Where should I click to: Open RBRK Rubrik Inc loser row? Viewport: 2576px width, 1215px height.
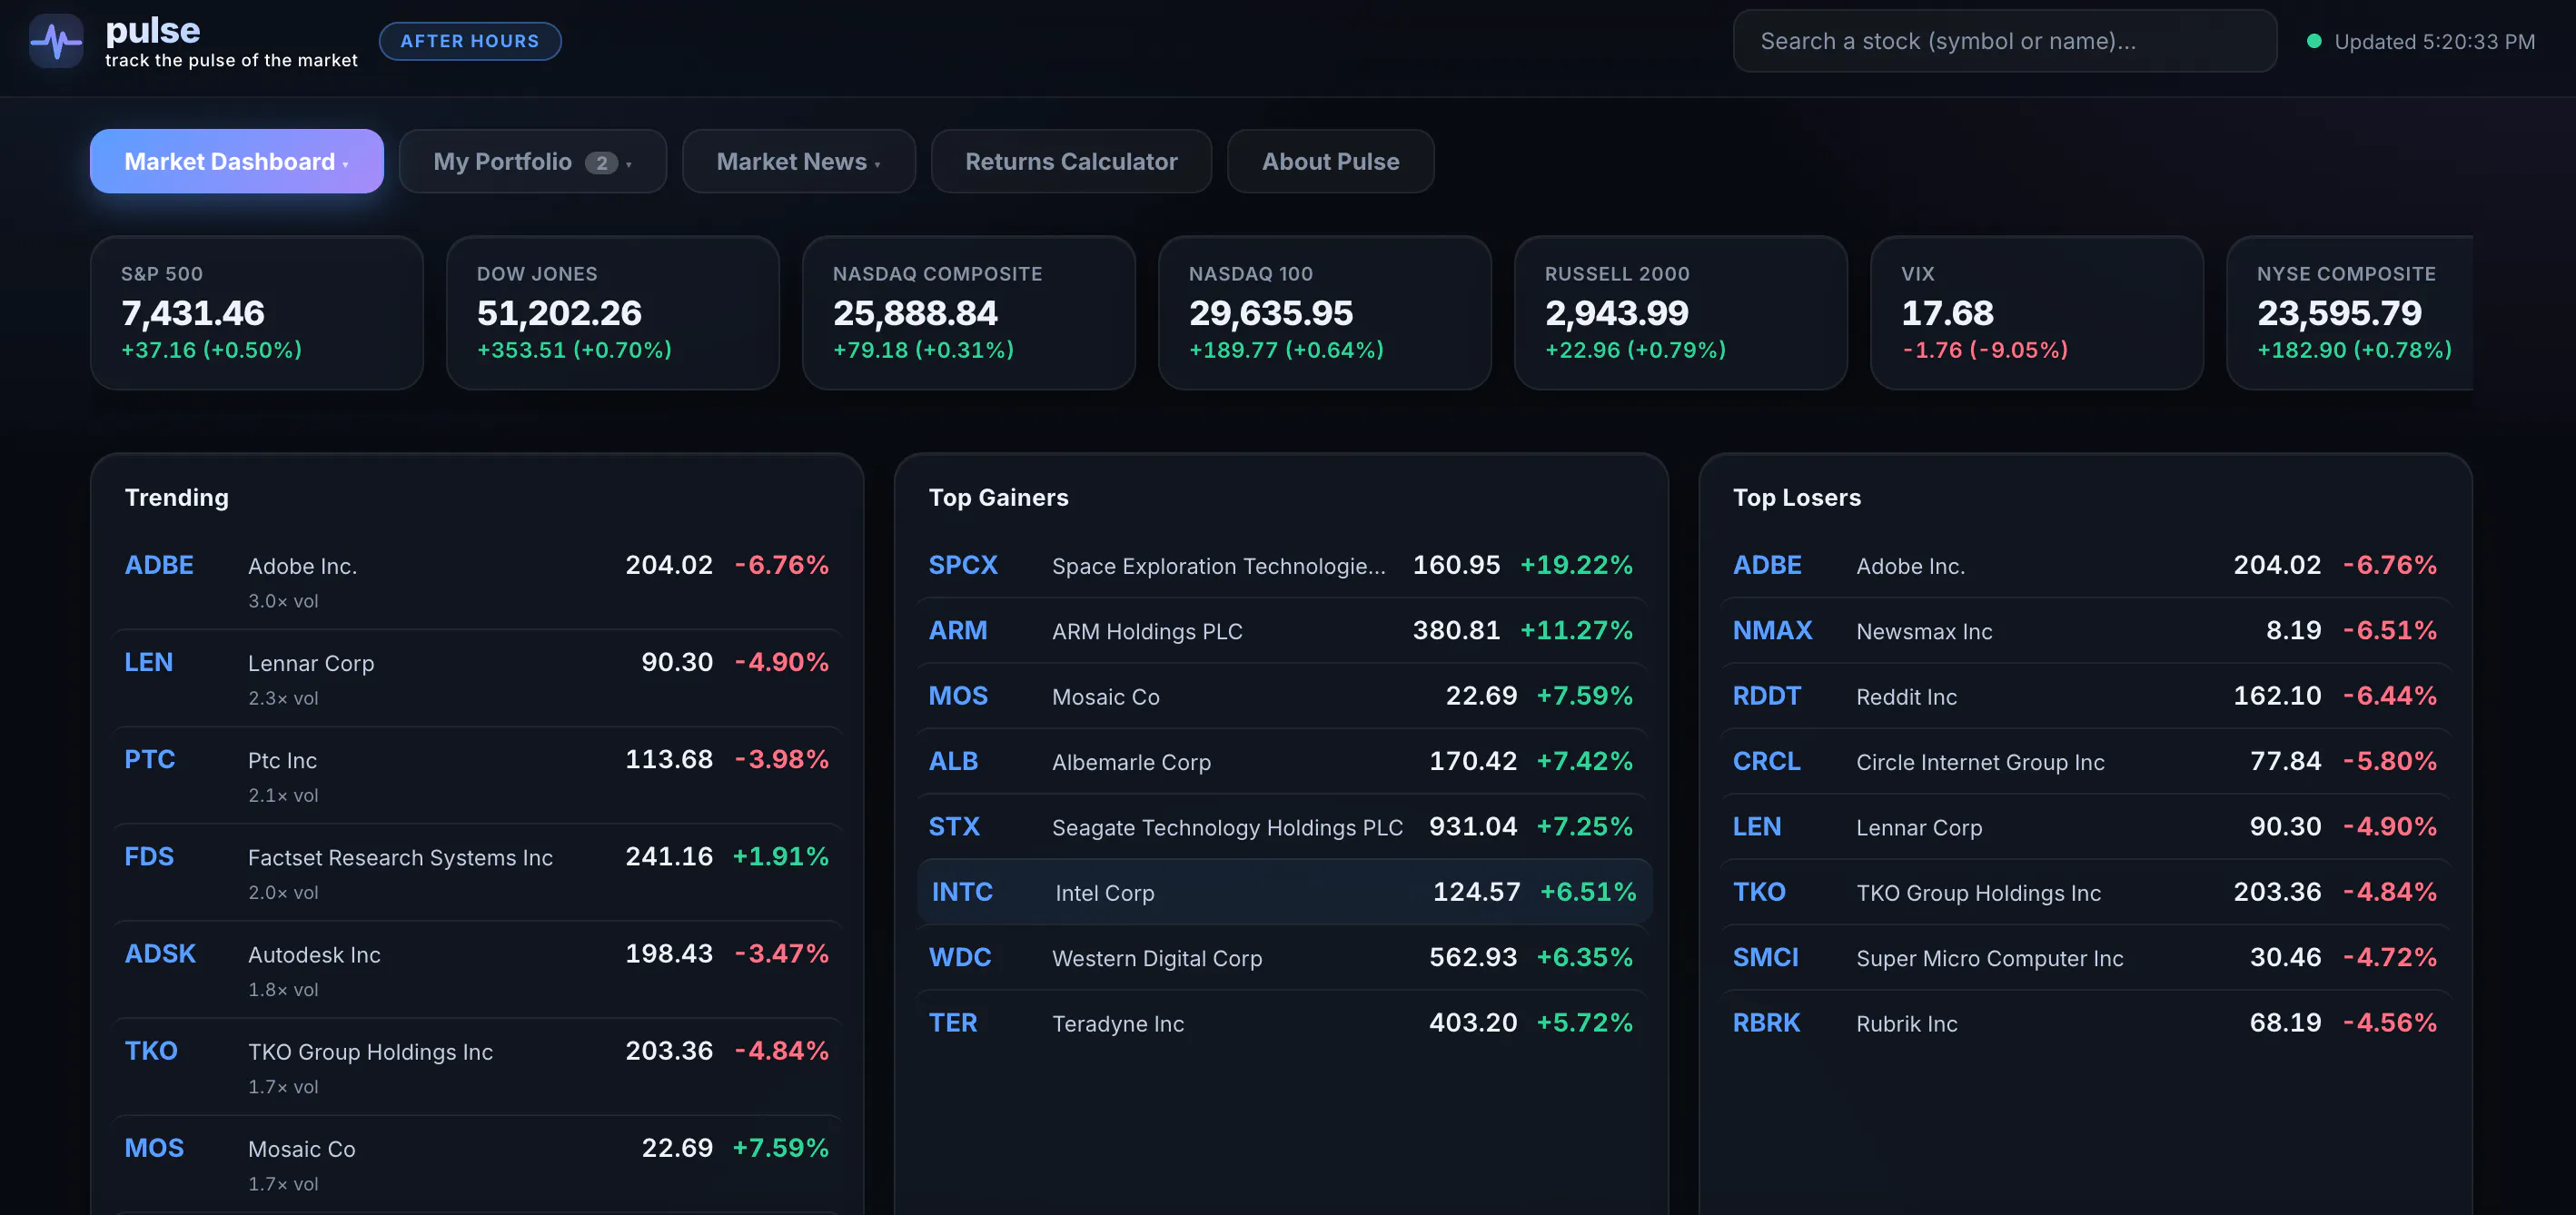coord(2086,1023)
